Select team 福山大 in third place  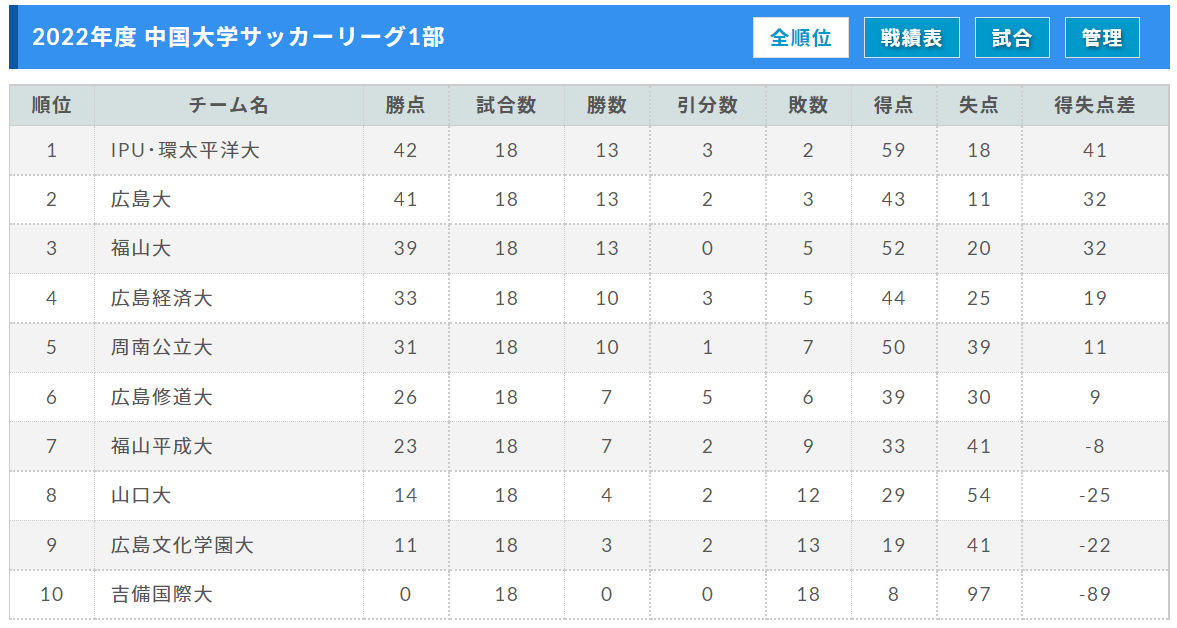[140, 248]
